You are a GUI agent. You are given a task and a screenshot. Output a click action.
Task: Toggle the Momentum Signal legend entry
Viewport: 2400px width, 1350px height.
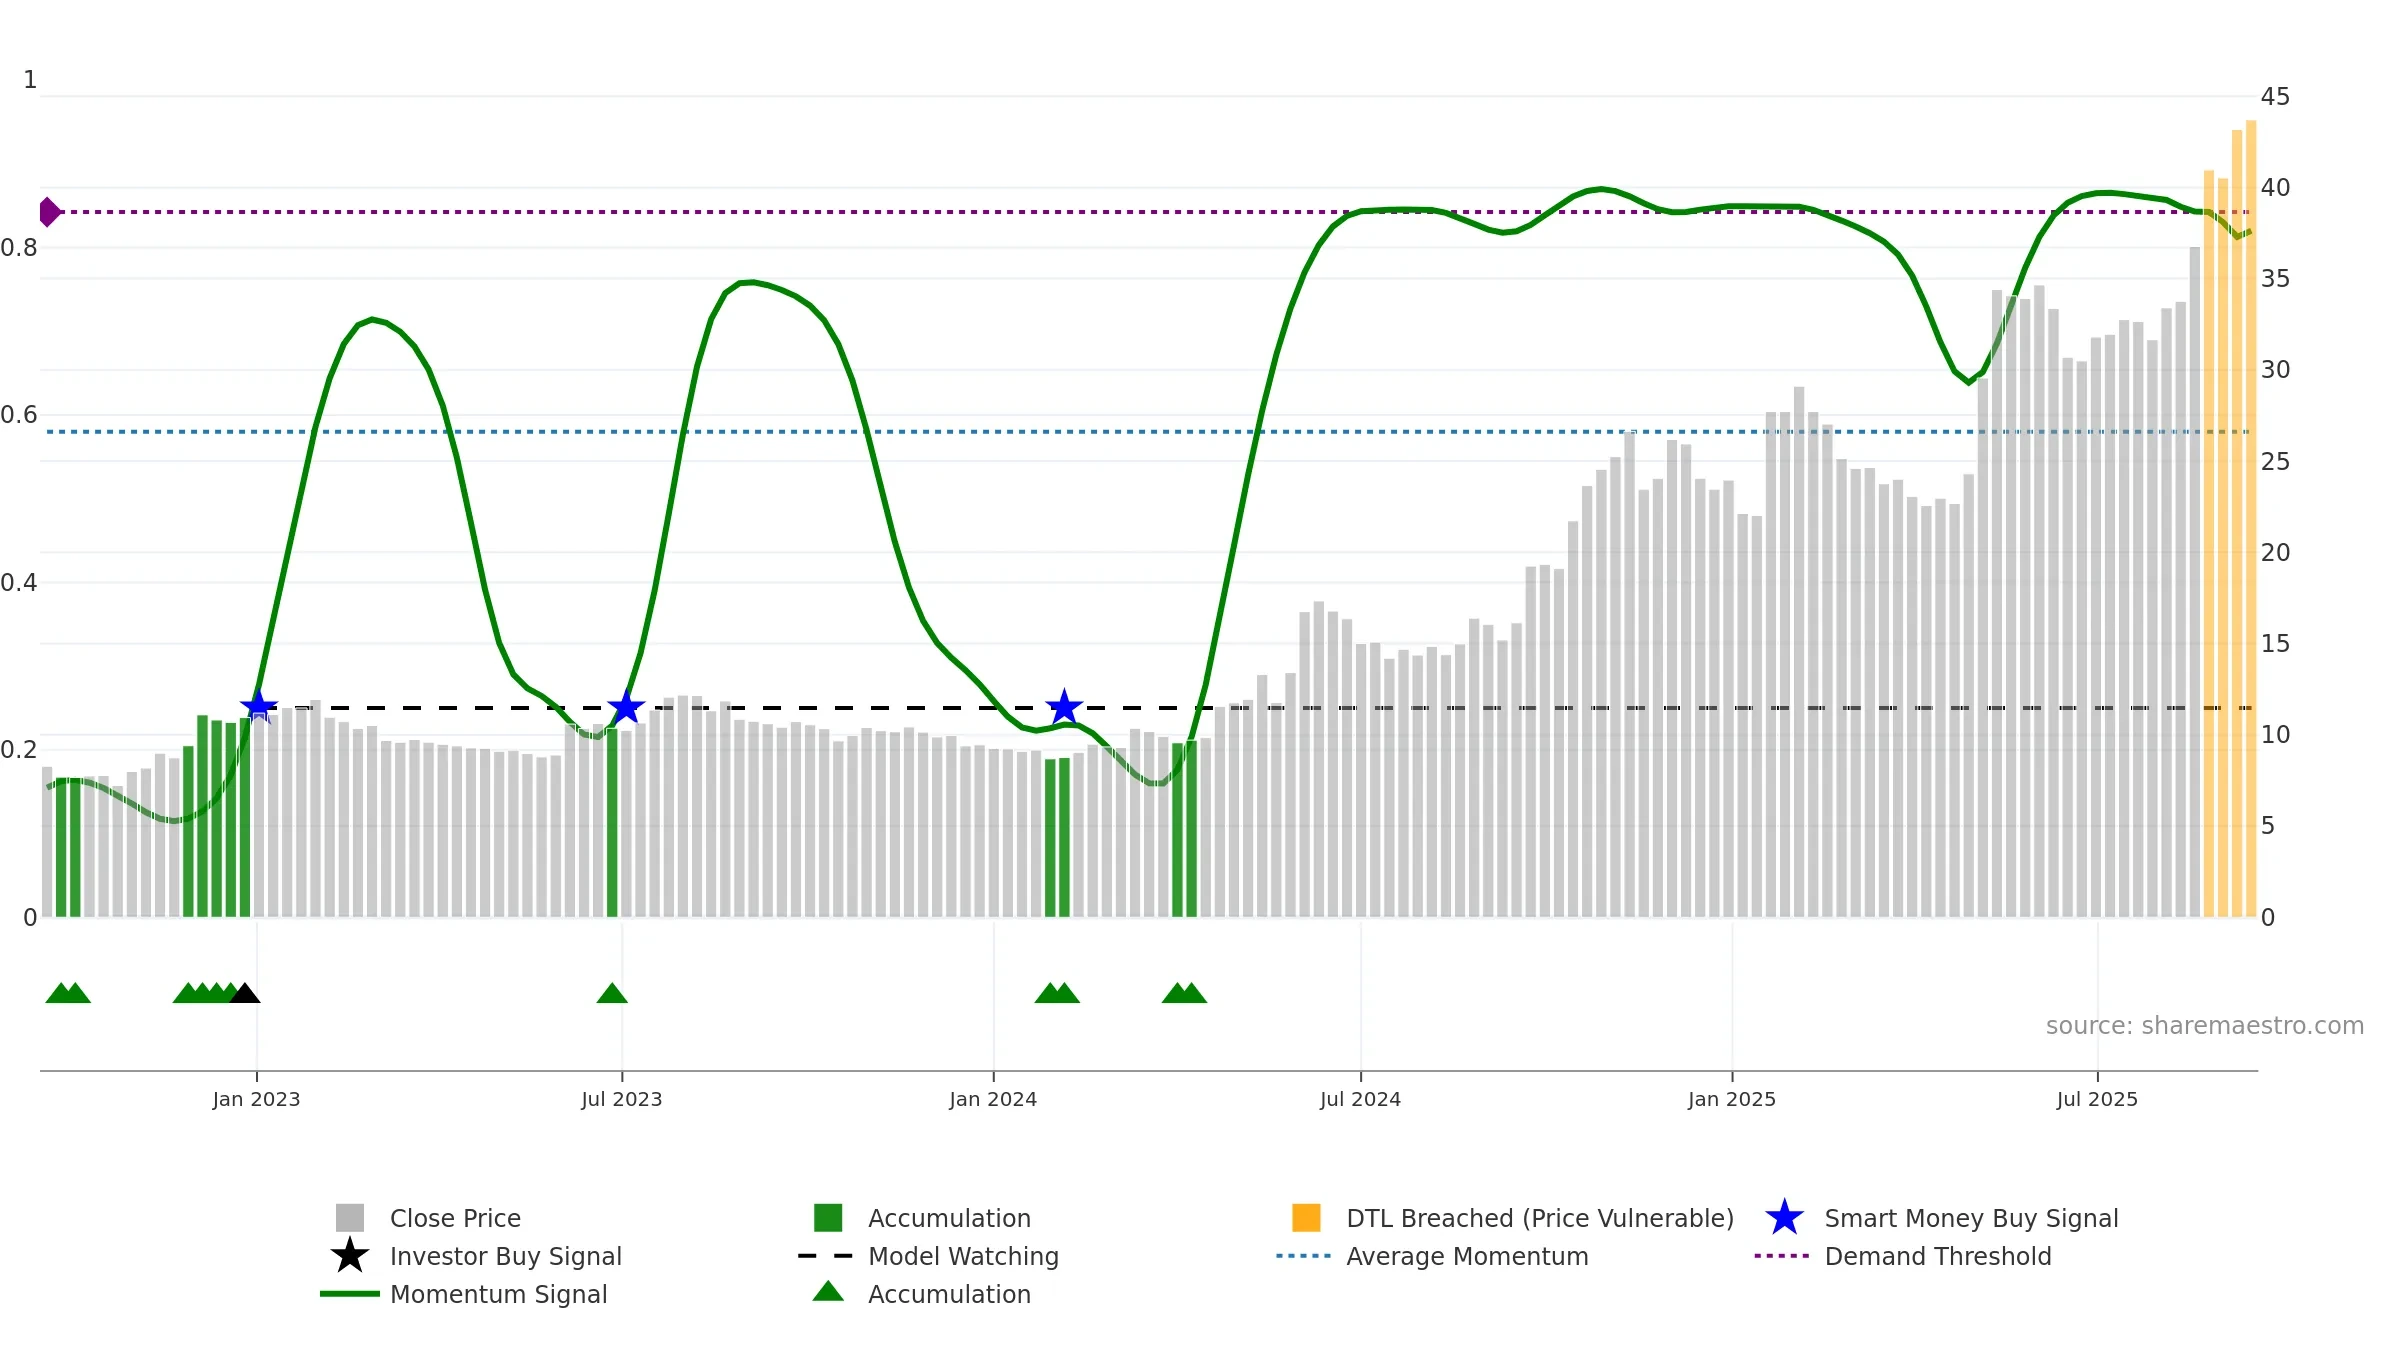(x=464, y=1294)
